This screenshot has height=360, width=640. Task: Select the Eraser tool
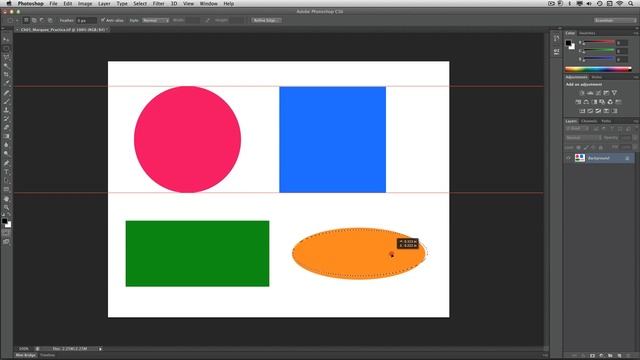click(6, 128)
